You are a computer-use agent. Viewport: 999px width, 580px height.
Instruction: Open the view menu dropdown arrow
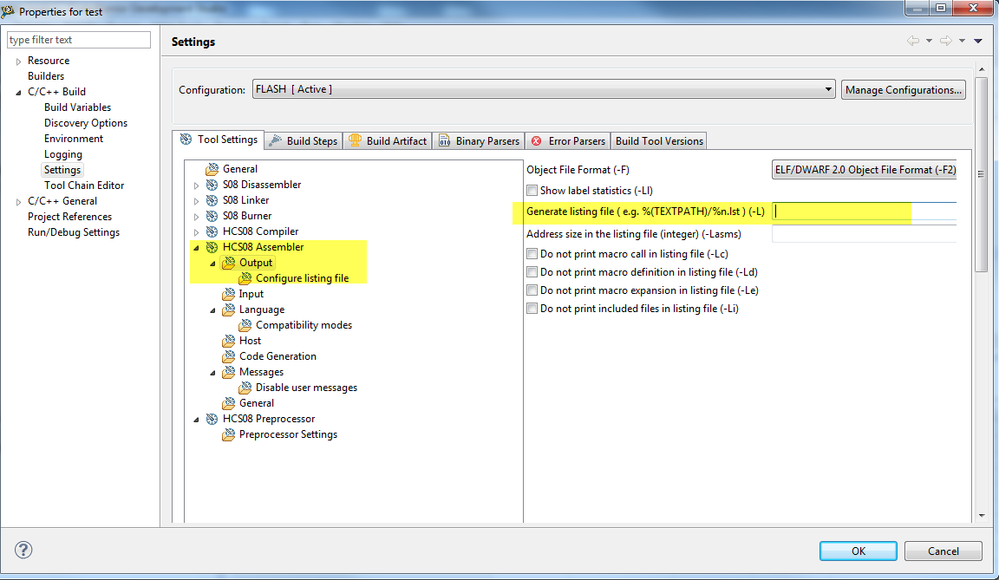pos(978,41)
